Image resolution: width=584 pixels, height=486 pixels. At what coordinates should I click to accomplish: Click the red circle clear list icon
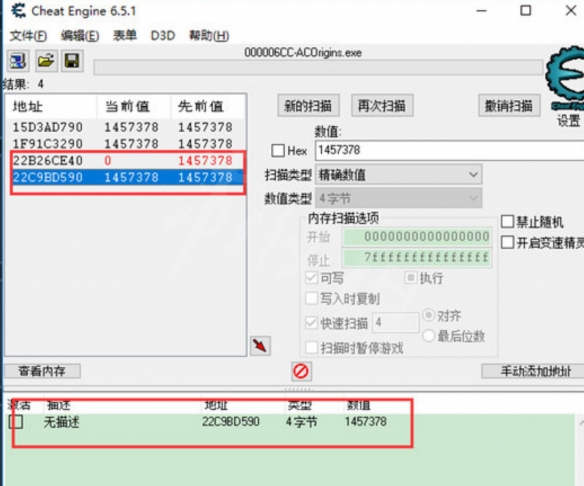pos(301,371)
